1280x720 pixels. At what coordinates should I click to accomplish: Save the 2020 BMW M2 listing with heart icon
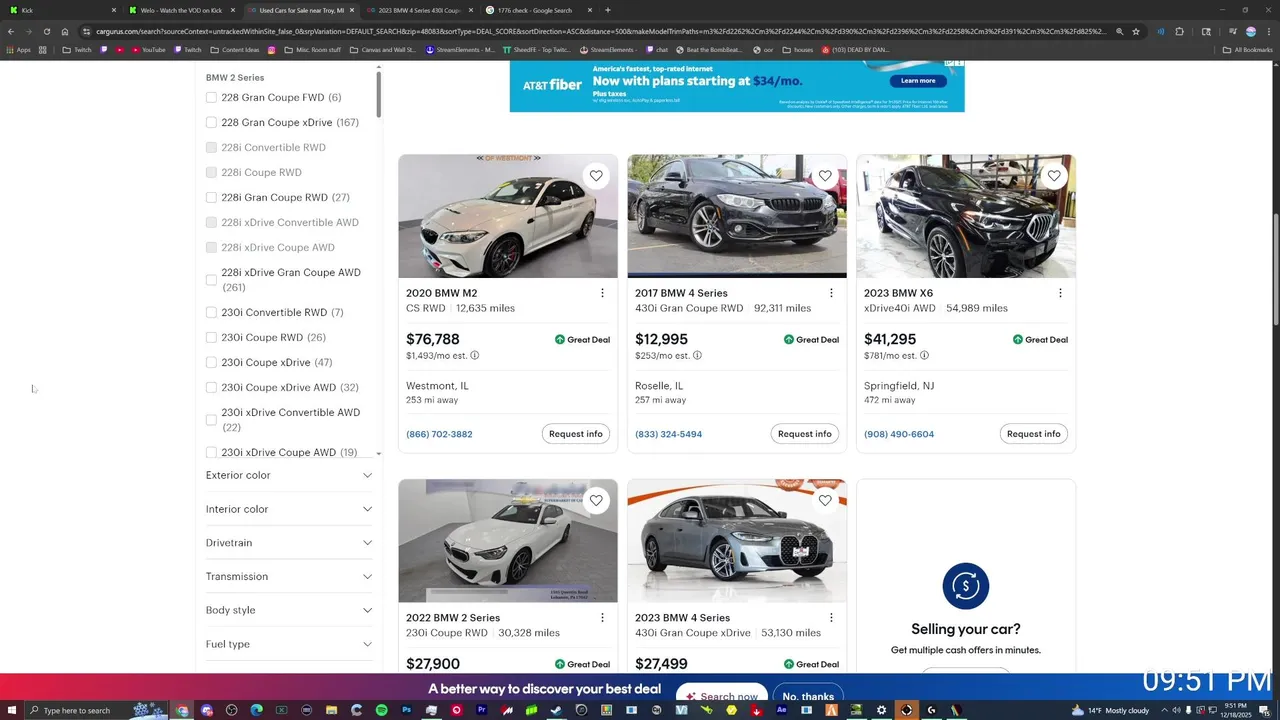(x=596, y=176)
